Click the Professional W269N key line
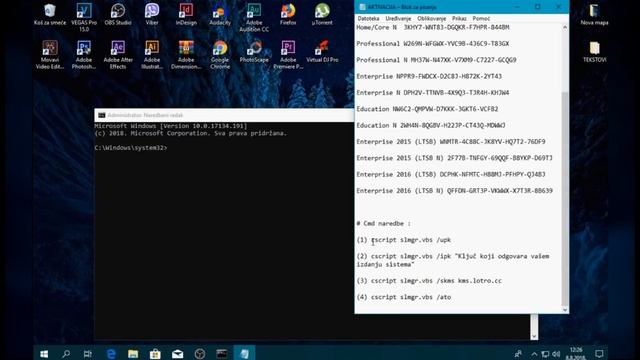Image resolution: width=640 pixels, height=360 pixels. 433,44
